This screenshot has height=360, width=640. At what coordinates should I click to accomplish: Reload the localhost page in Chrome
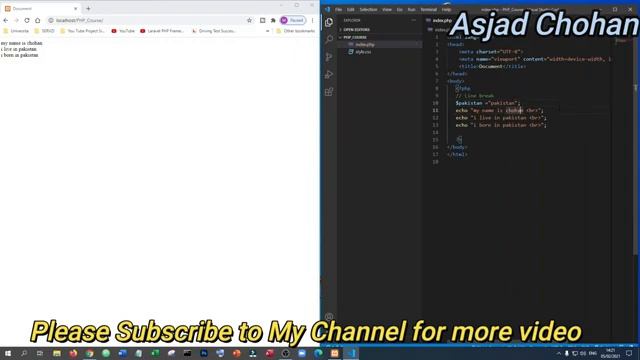(x=27, y=20)
